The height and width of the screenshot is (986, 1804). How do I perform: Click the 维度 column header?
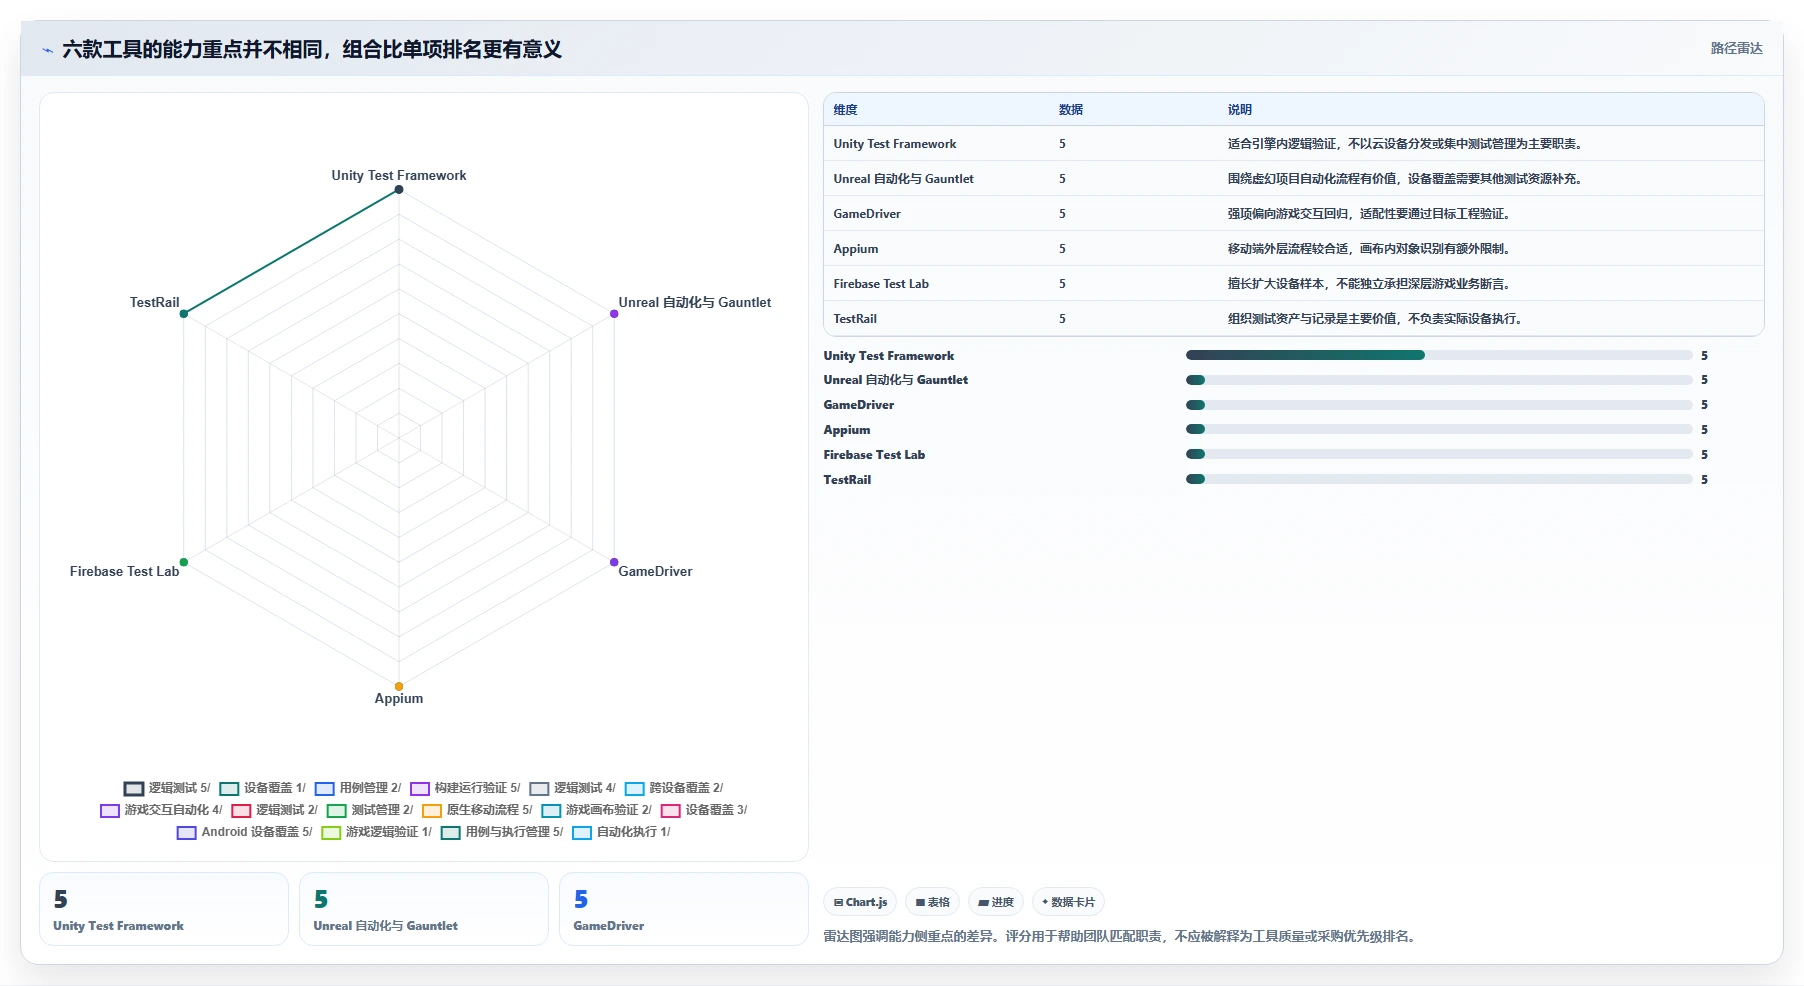(x=845, y=110)
